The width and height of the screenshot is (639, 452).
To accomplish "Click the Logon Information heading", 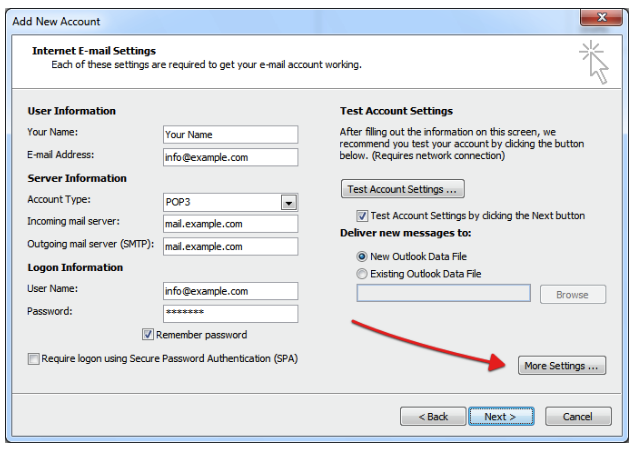I will (75, 267).
